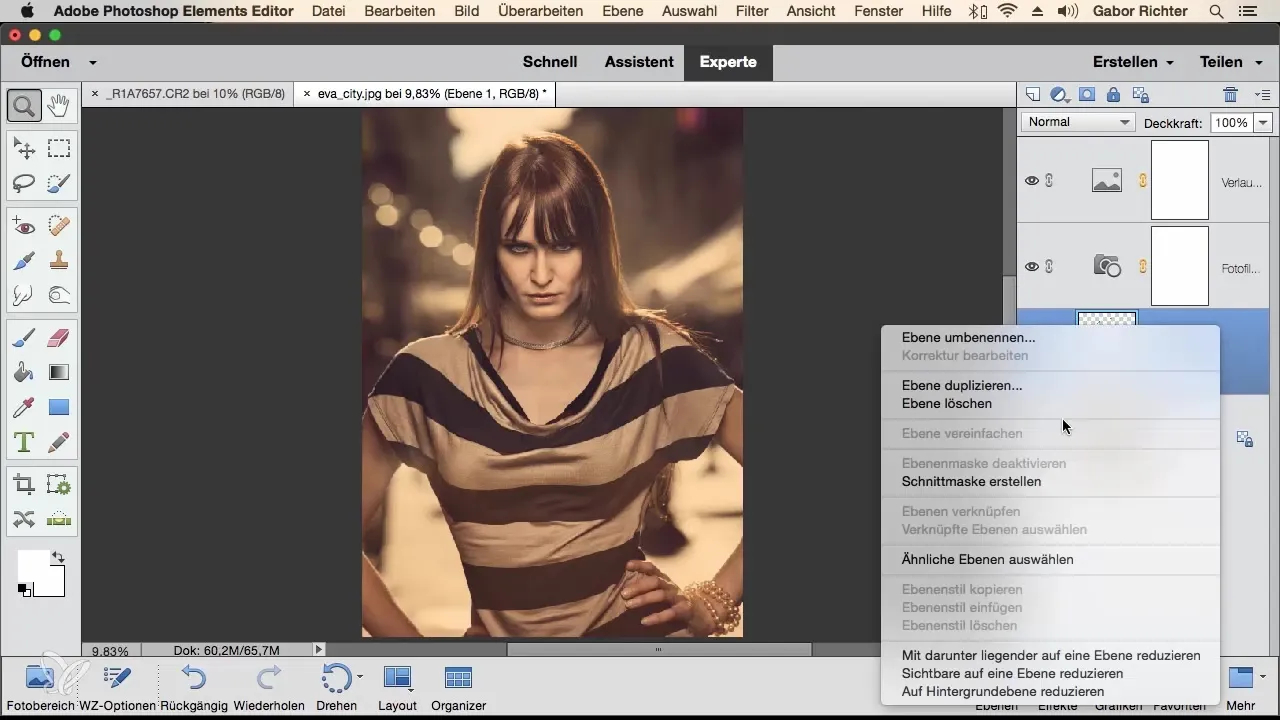Viewport: 1280px width, 720px height.
Task: Toggle mask link on Verlauf layer
Action: click(1142, 181)
